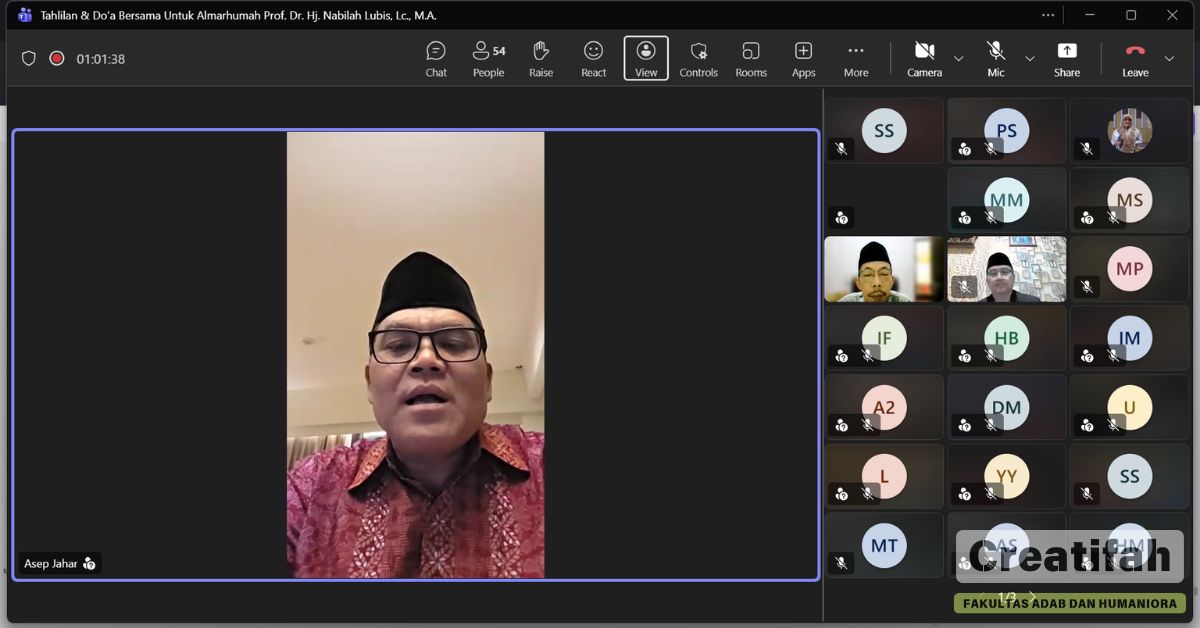Viewport: 1200px width, 628px height.
Task: Open the Chat panel
Action: click(436, 58)
